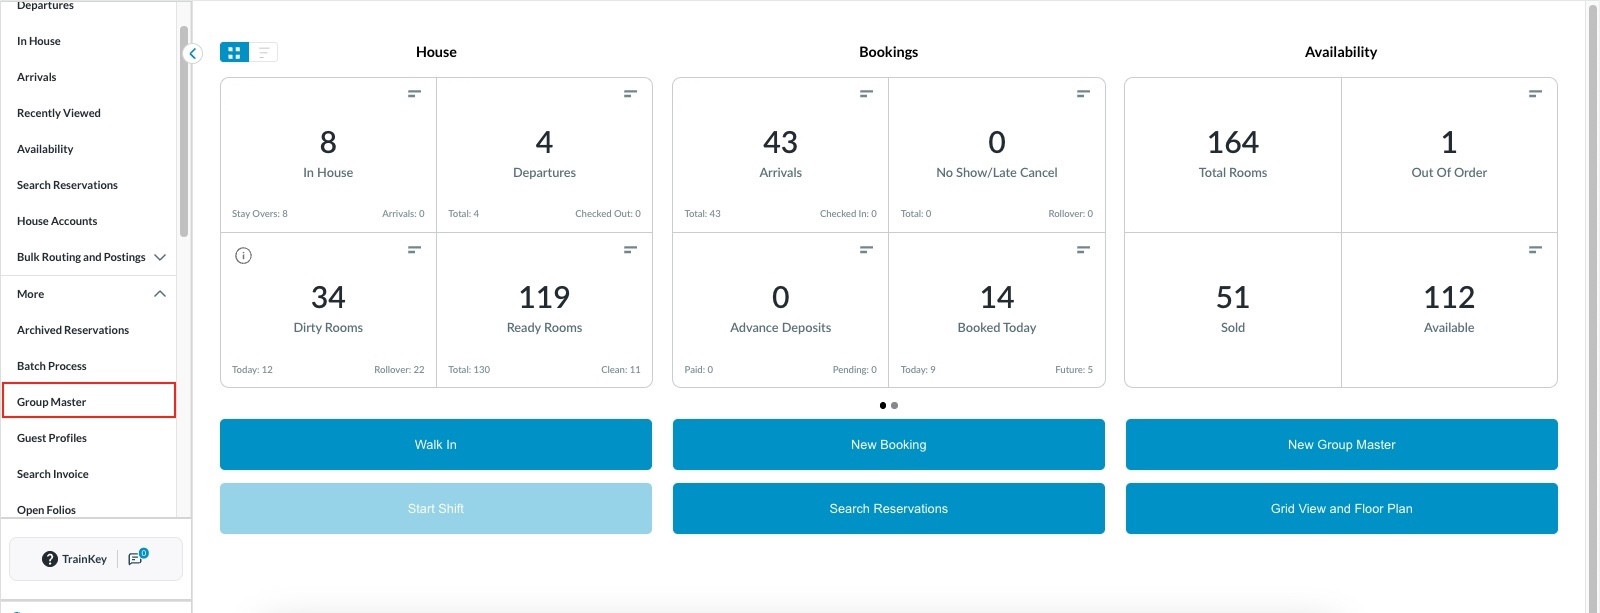The width and height of the screenshot is (1600, 613).
Task: Open the Ready Rooms tile menu icon
Action: [x=630, y=250]
